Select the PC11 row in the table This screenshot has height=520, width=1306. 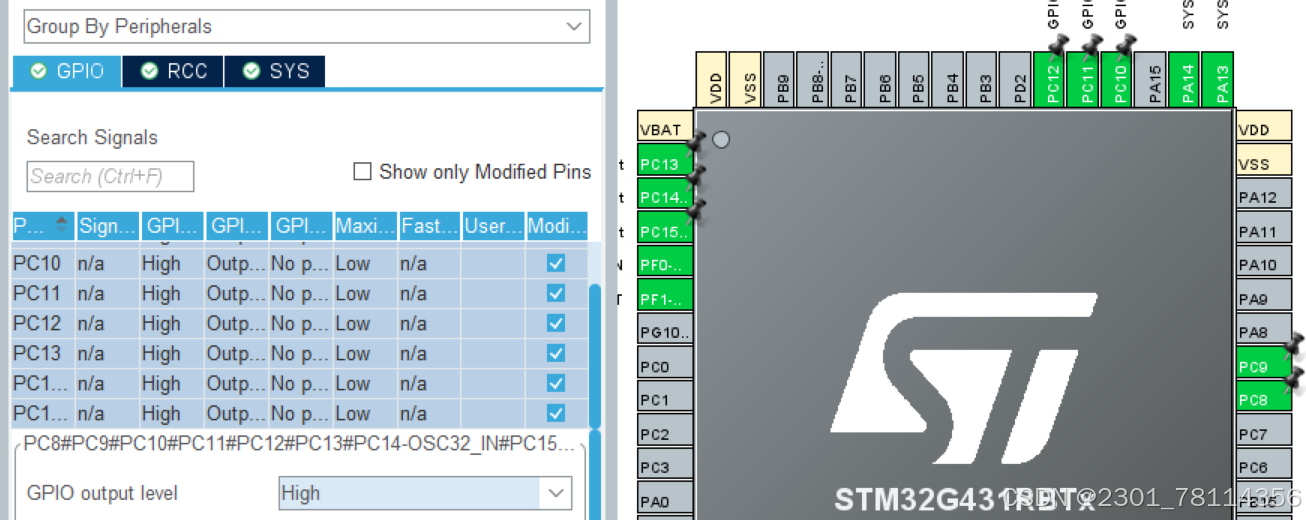point(300,294)
